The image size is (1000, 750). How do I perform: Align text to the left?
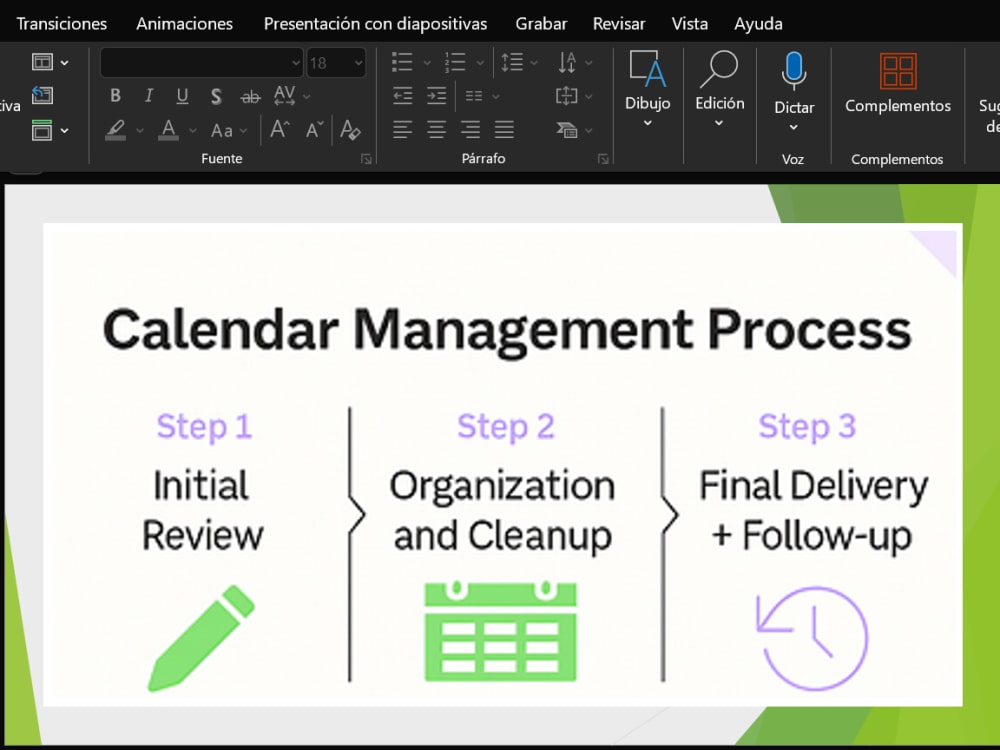point(402,130)
